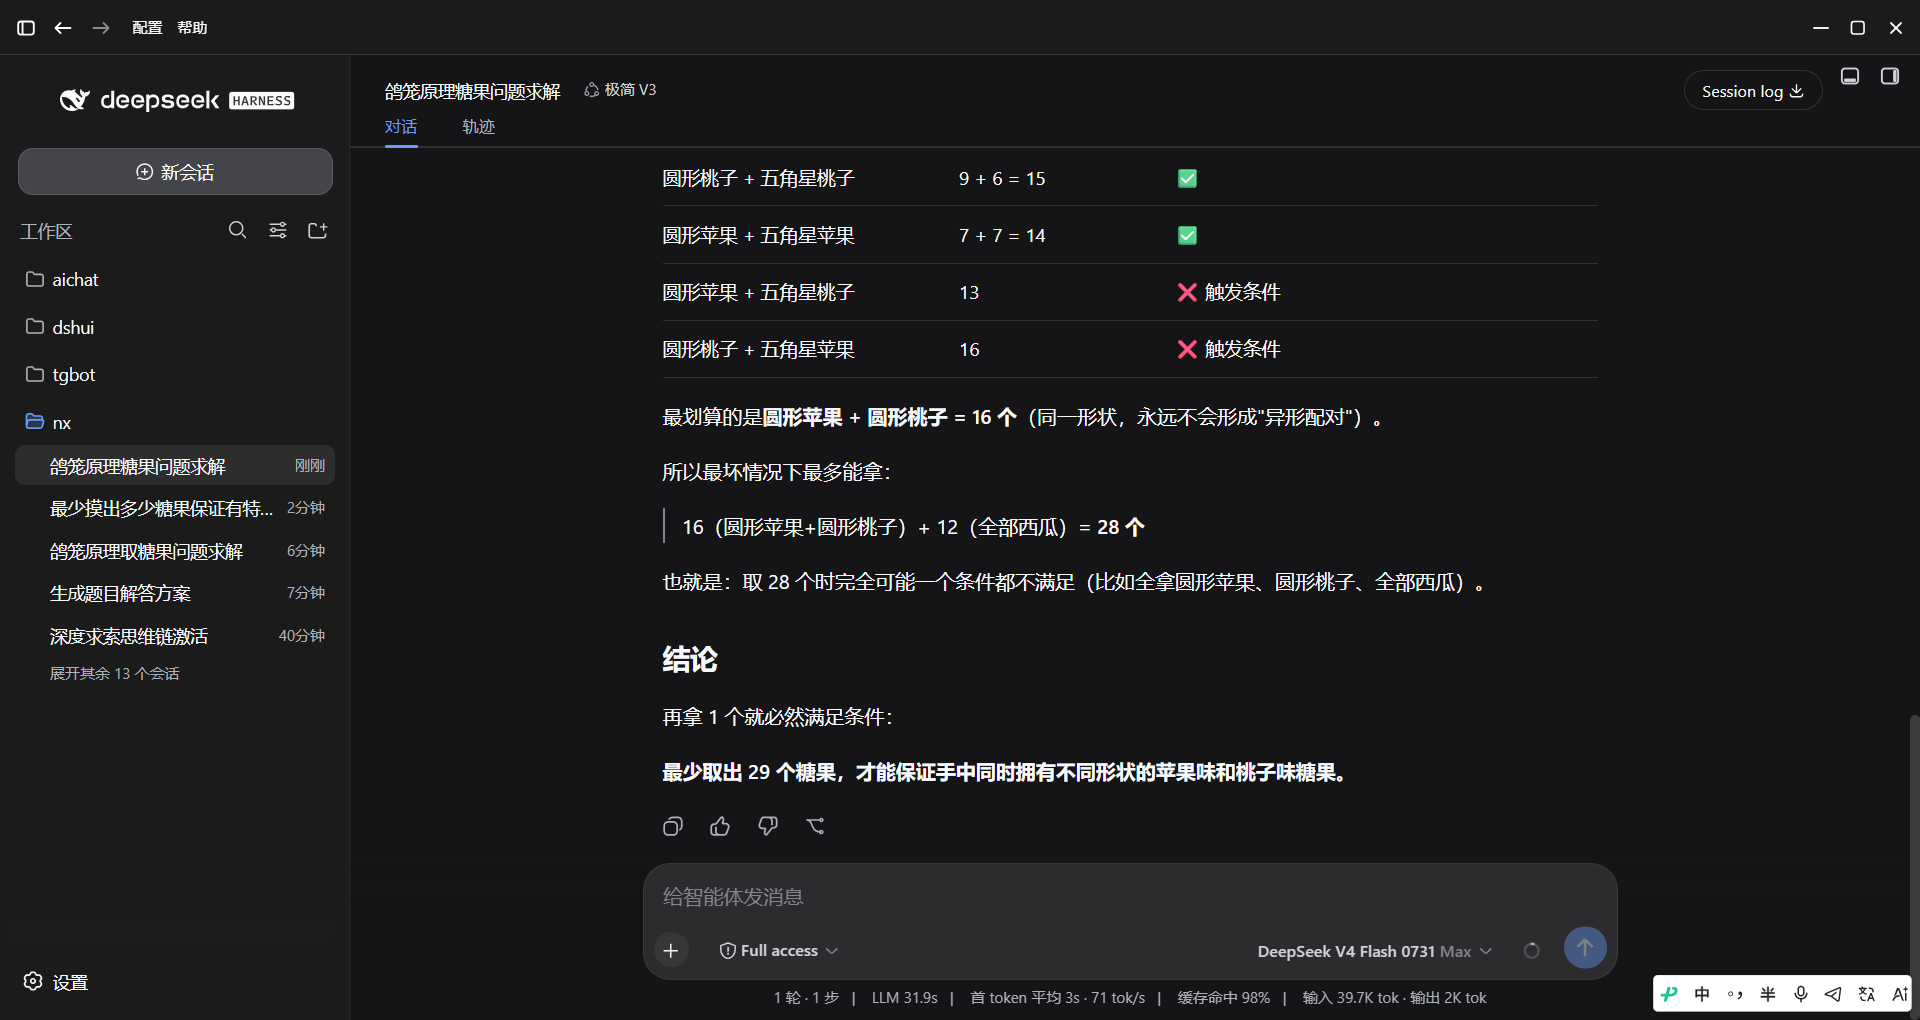The image size is (1920, 1020).
Task: Go back with the left arrow
Action: (x=63, y=28)
